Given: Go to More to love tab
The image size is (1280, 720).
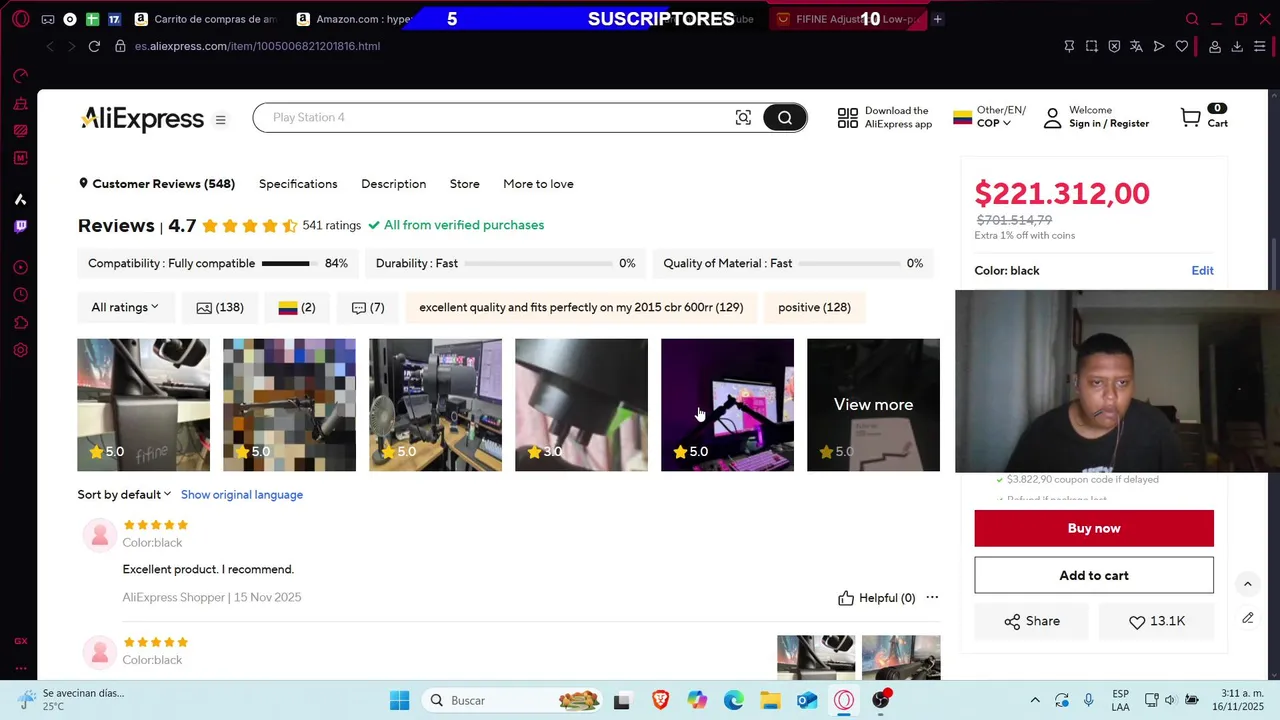Looking at the screenshot, I should tap(538, 184).
